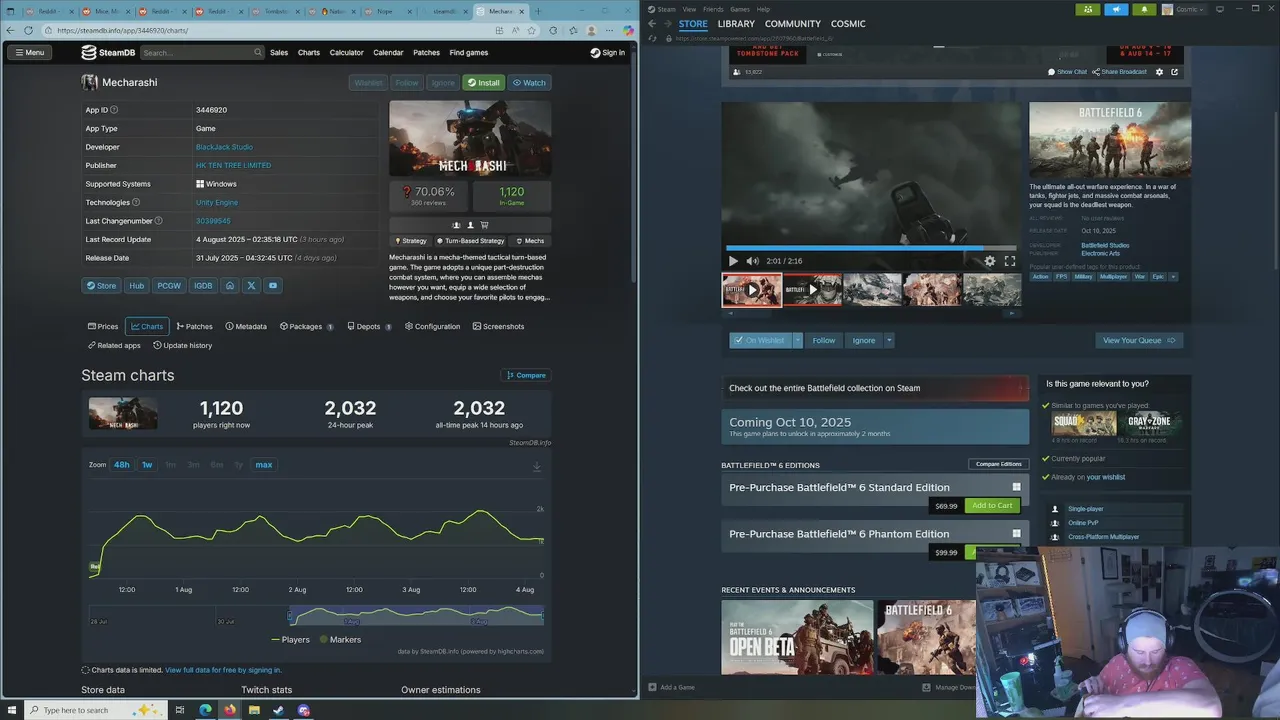Screen dimensions: 1280x720
Task: Open the HK TEN TREE LIMITED publisher link
Action: [233, 165]
